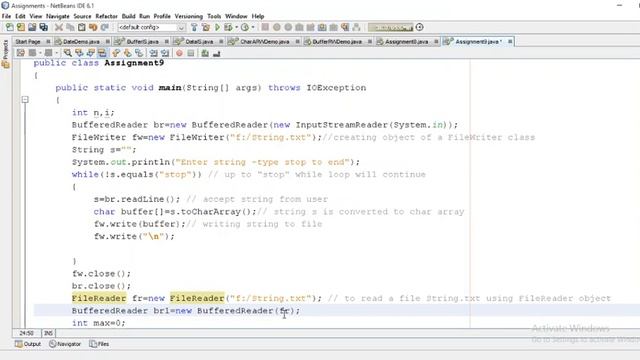Open the Refactor menu
The height and width of the screenshot is (360, 640).
point(106,16)
